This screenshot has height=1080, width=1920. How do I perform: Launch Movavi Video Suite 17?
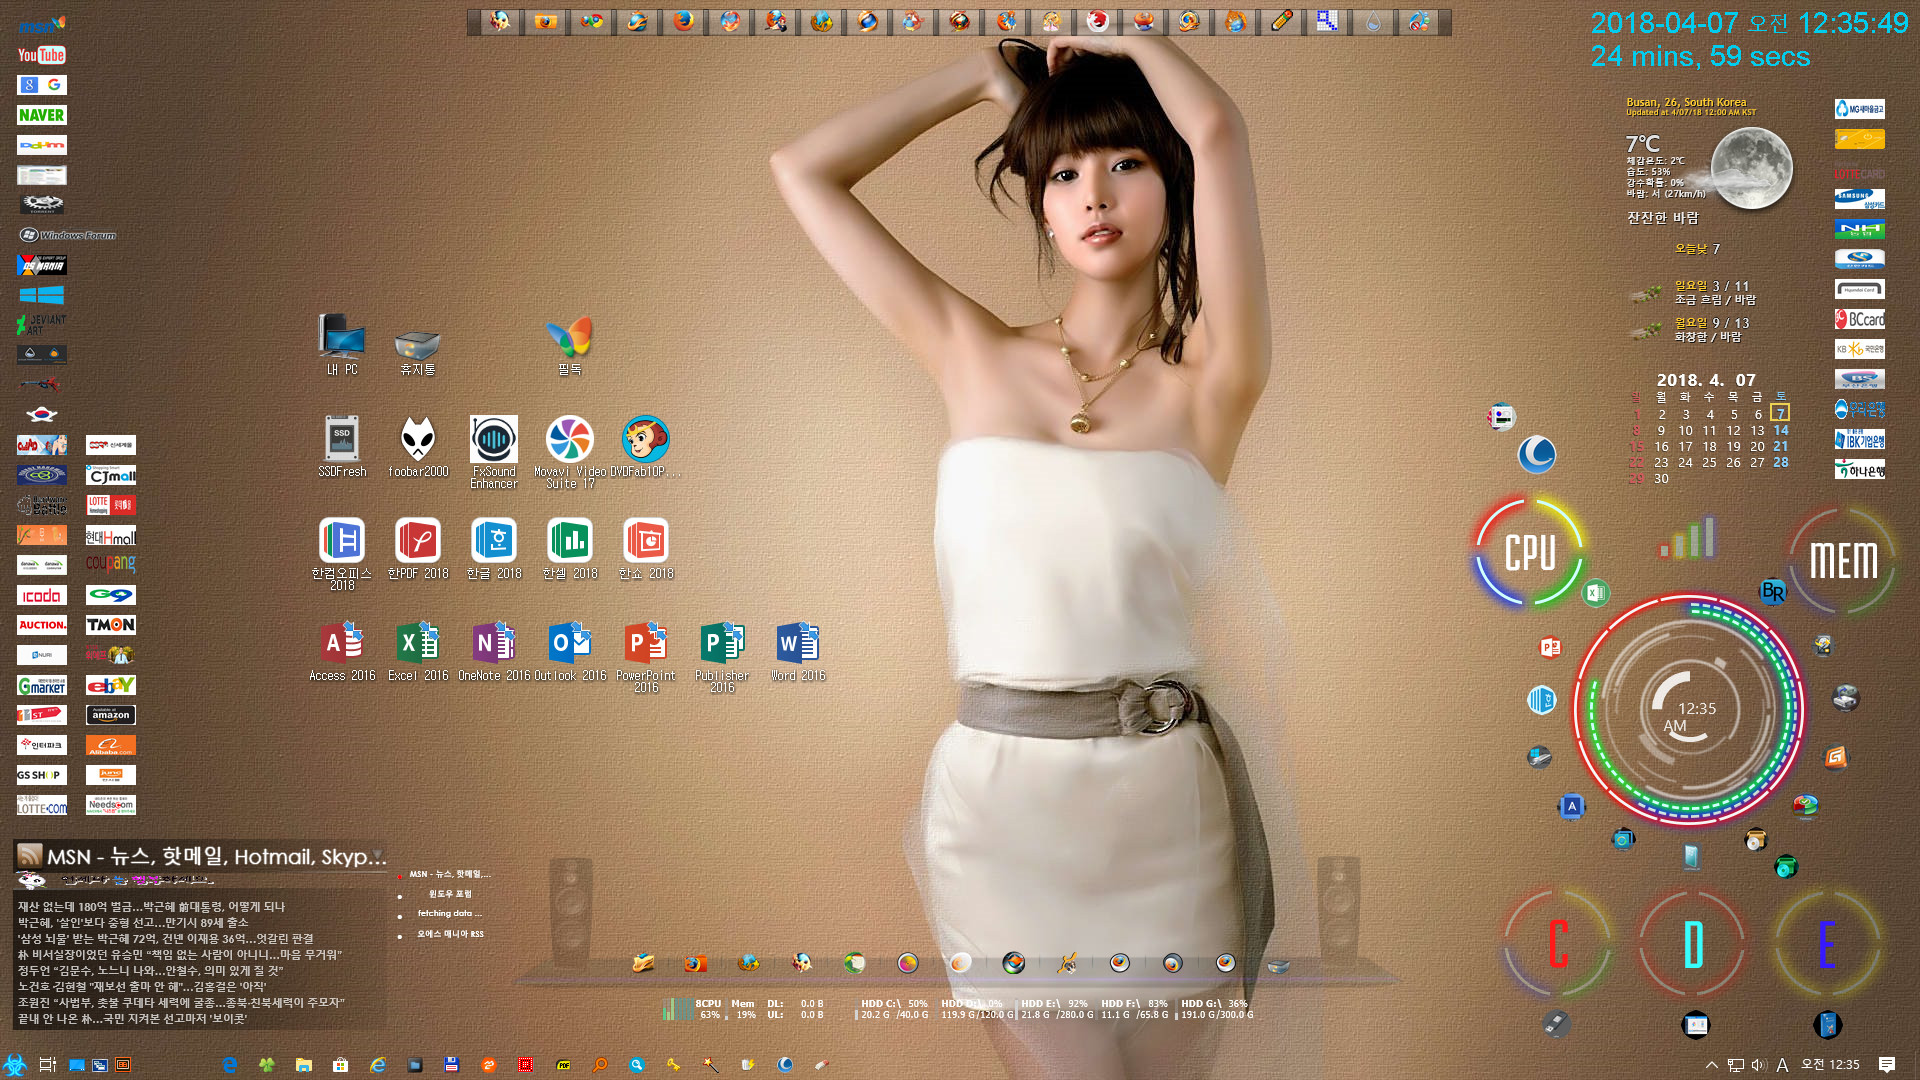click(570, 452)
